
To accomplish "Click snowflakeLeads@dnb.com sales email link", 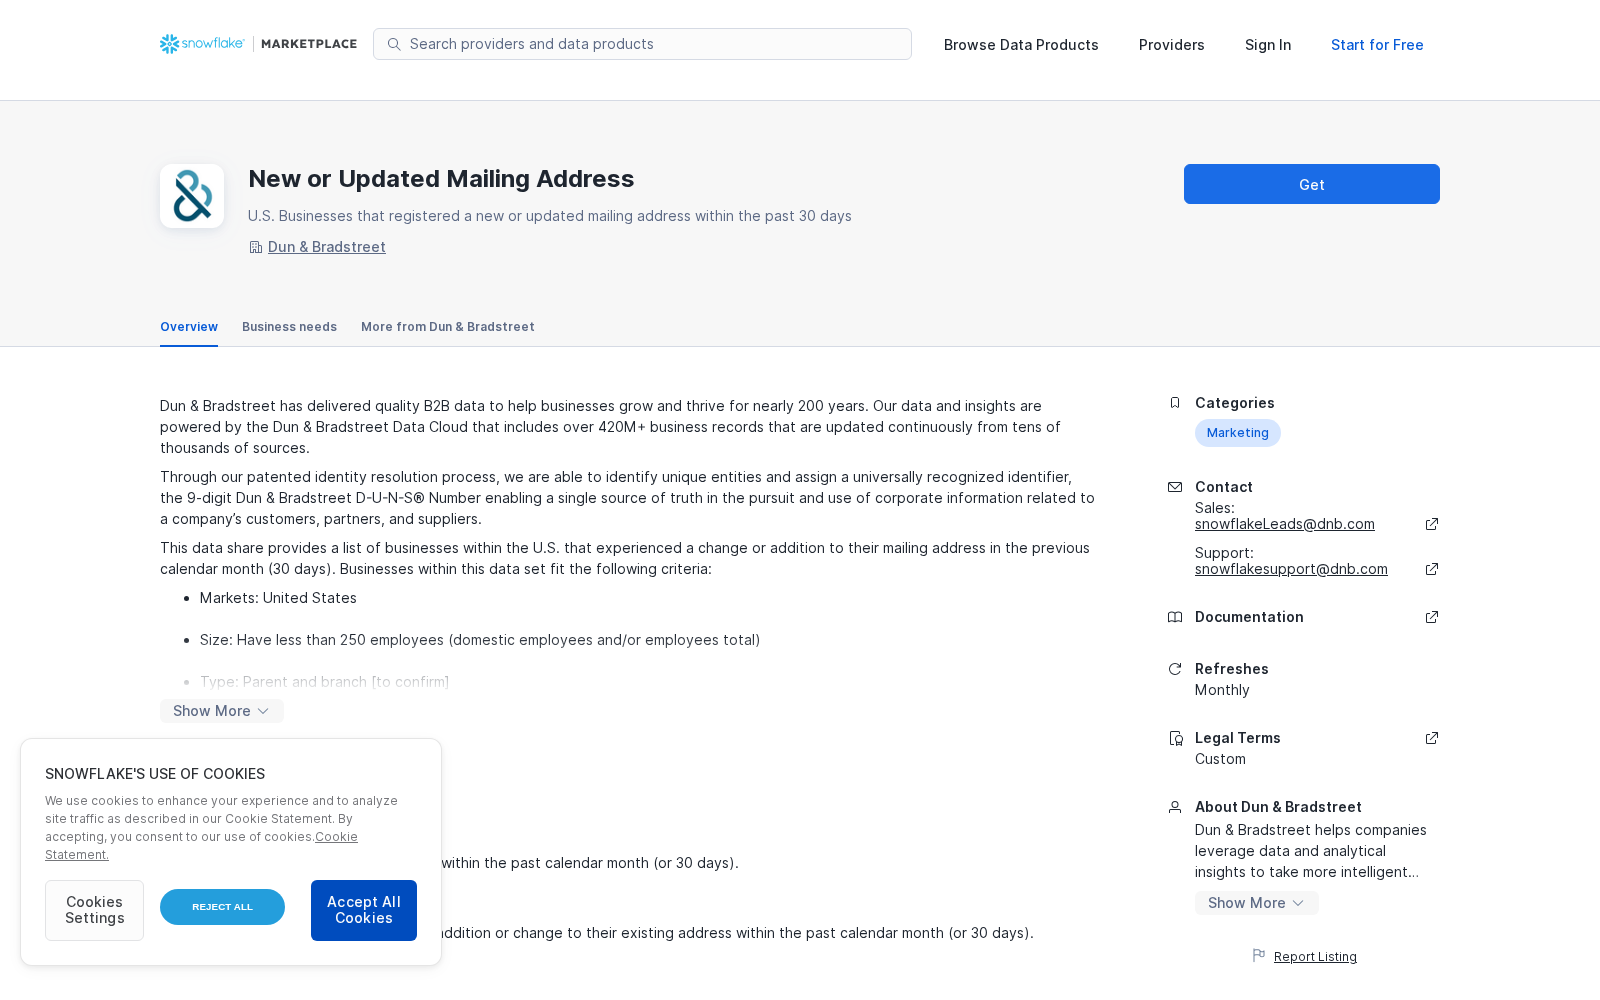I will coord(1285,524).
